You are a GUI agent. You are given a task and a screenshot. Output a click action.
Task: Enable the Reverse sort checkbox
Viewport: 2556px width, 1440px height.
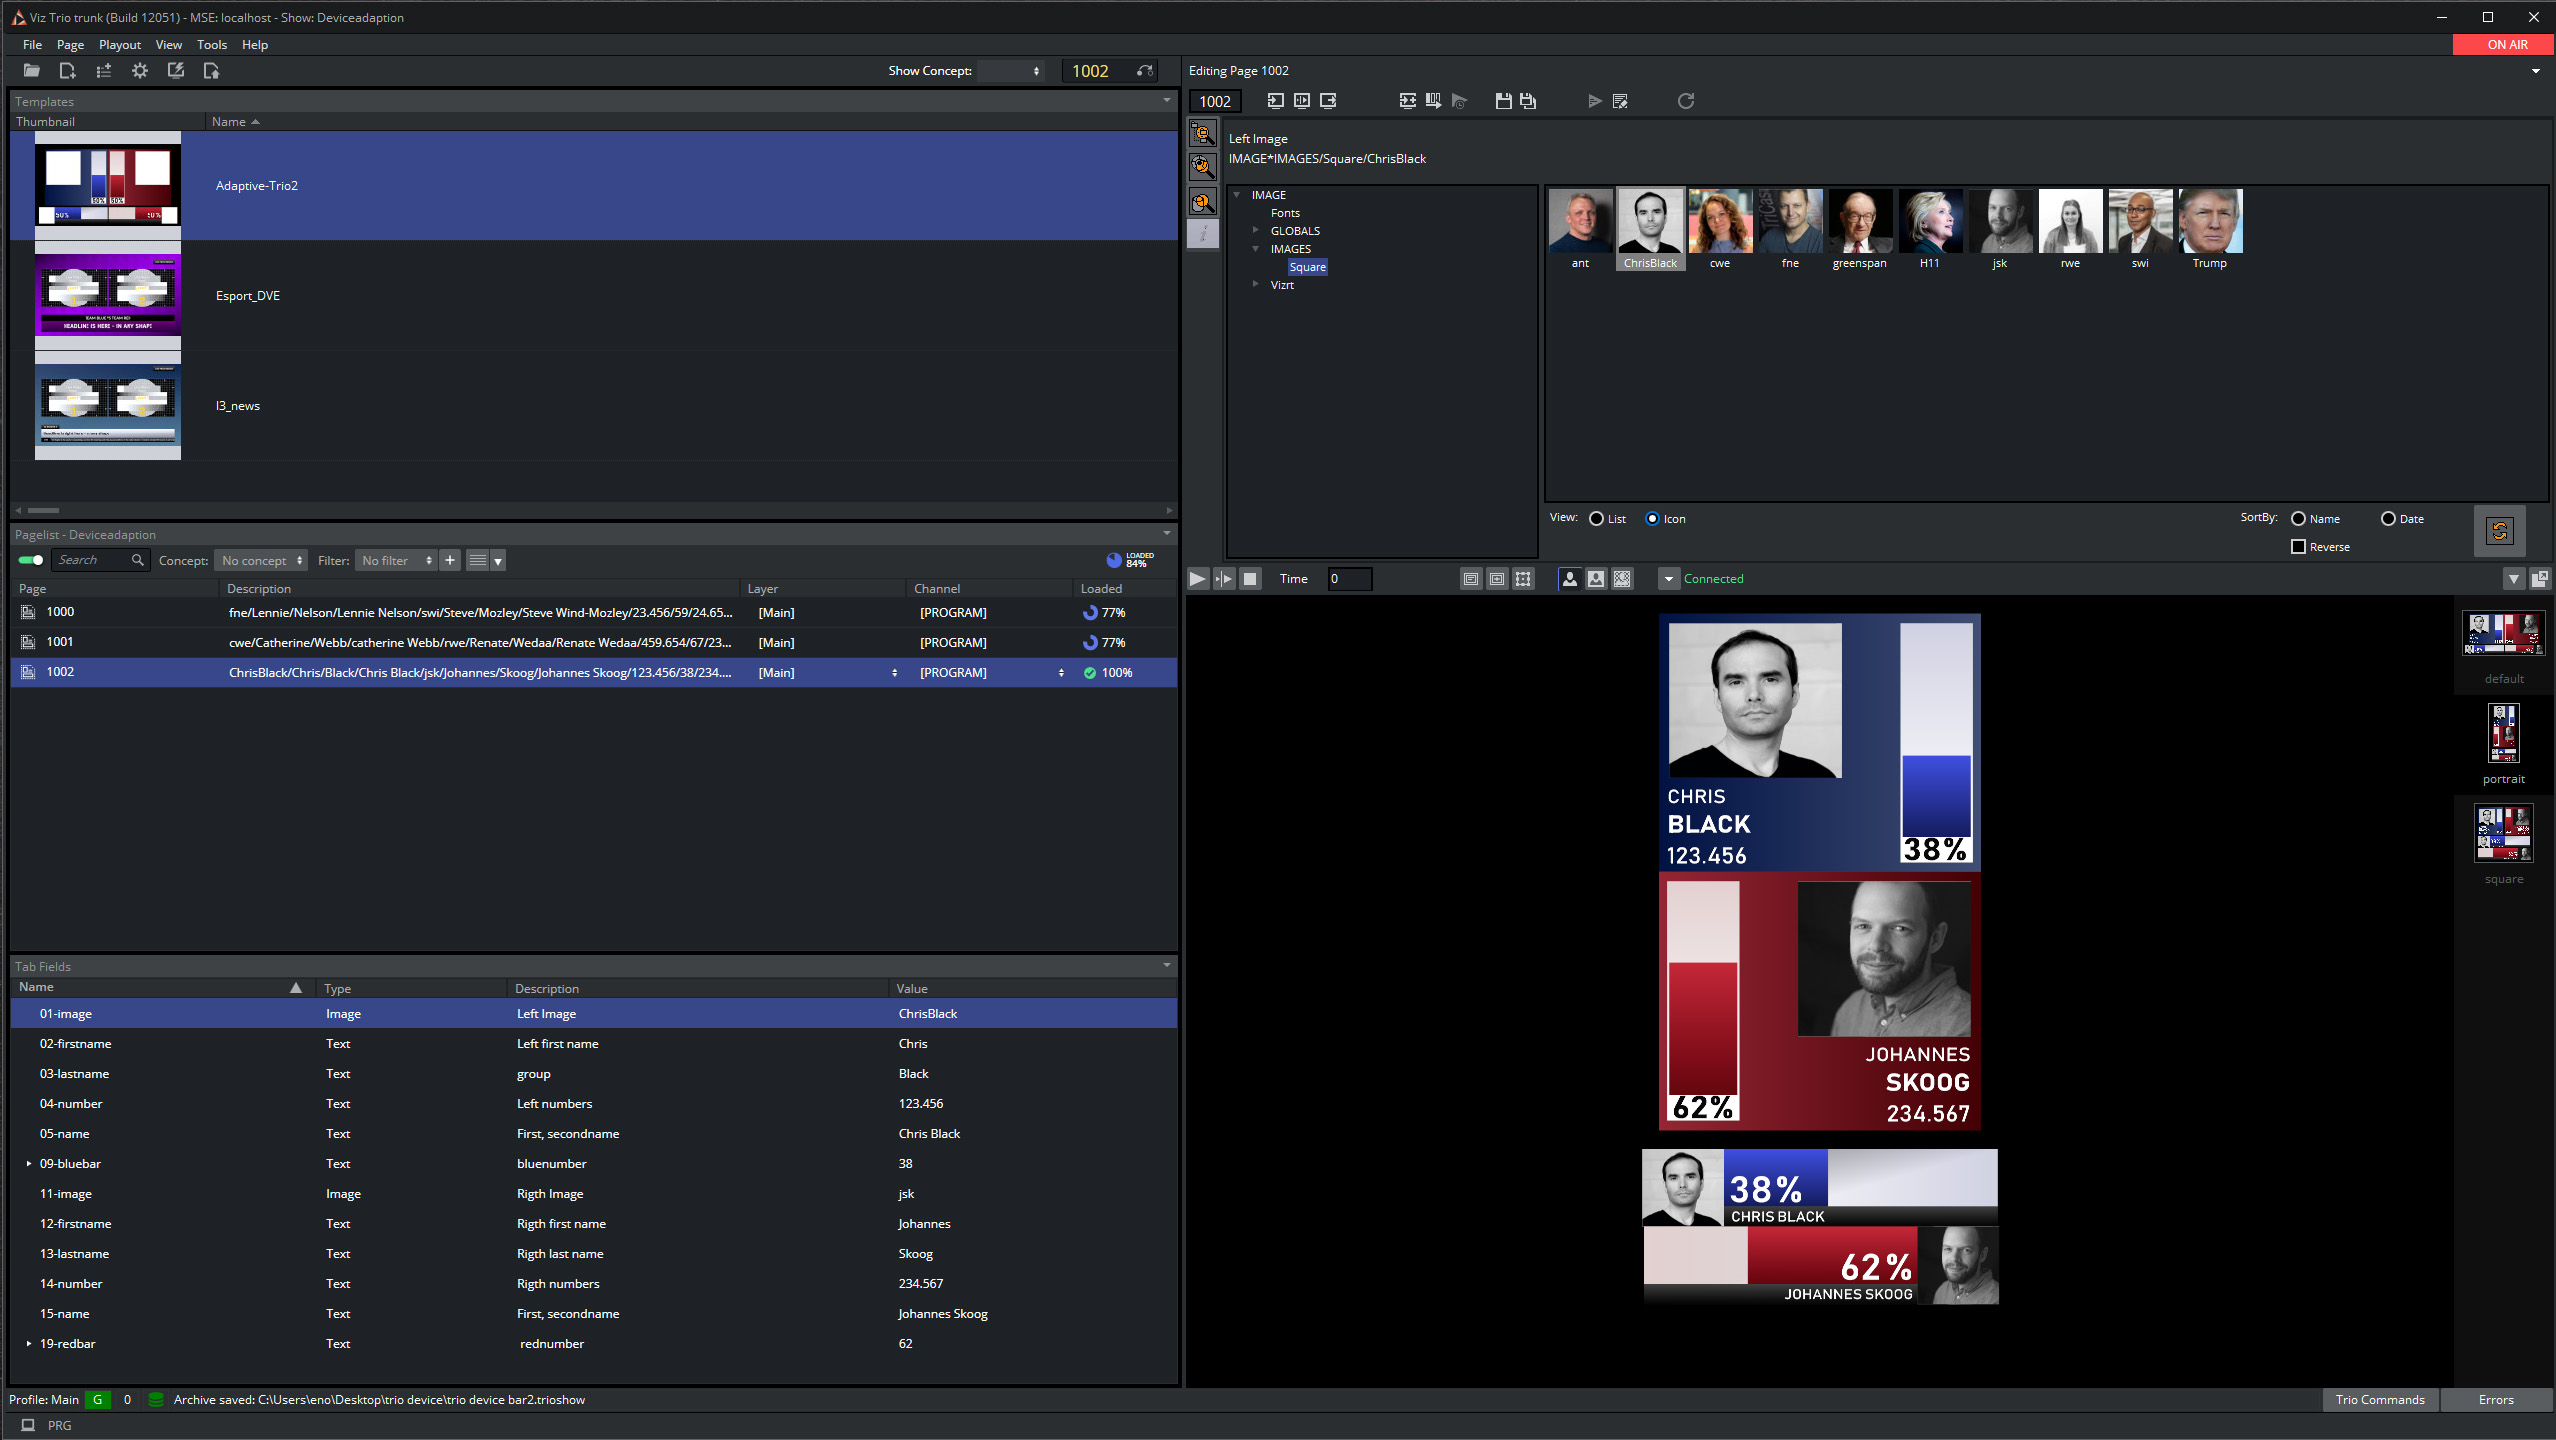pyautogui.click(x=2299, y=547)
